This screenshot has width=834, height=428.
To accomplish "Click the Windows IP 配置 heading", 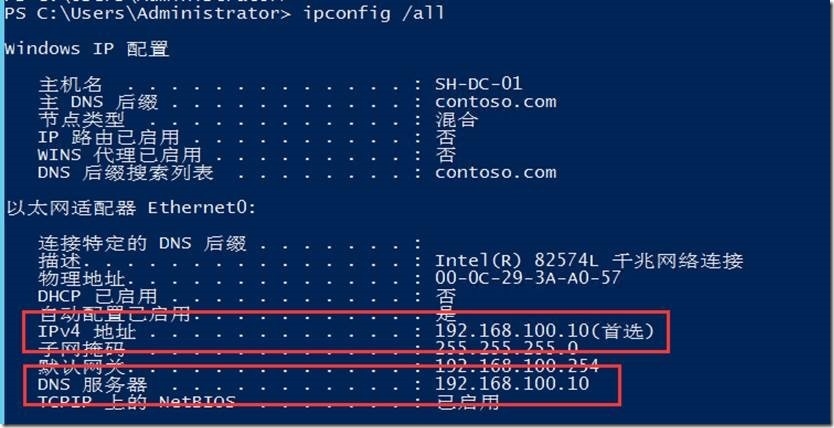I will (87, 49).
